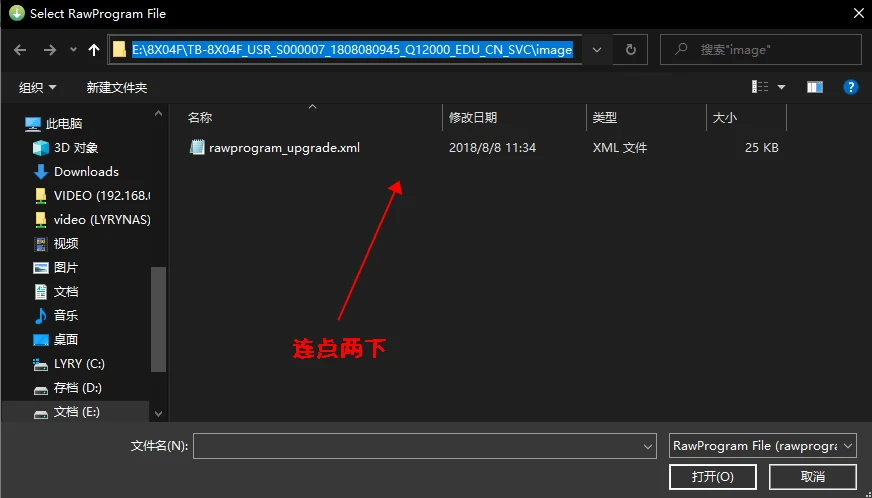The width and height of the screenshot is (872, 498).
Task: Expand the 文件名 combo box dropdown
Action: [x=645, y=445]
